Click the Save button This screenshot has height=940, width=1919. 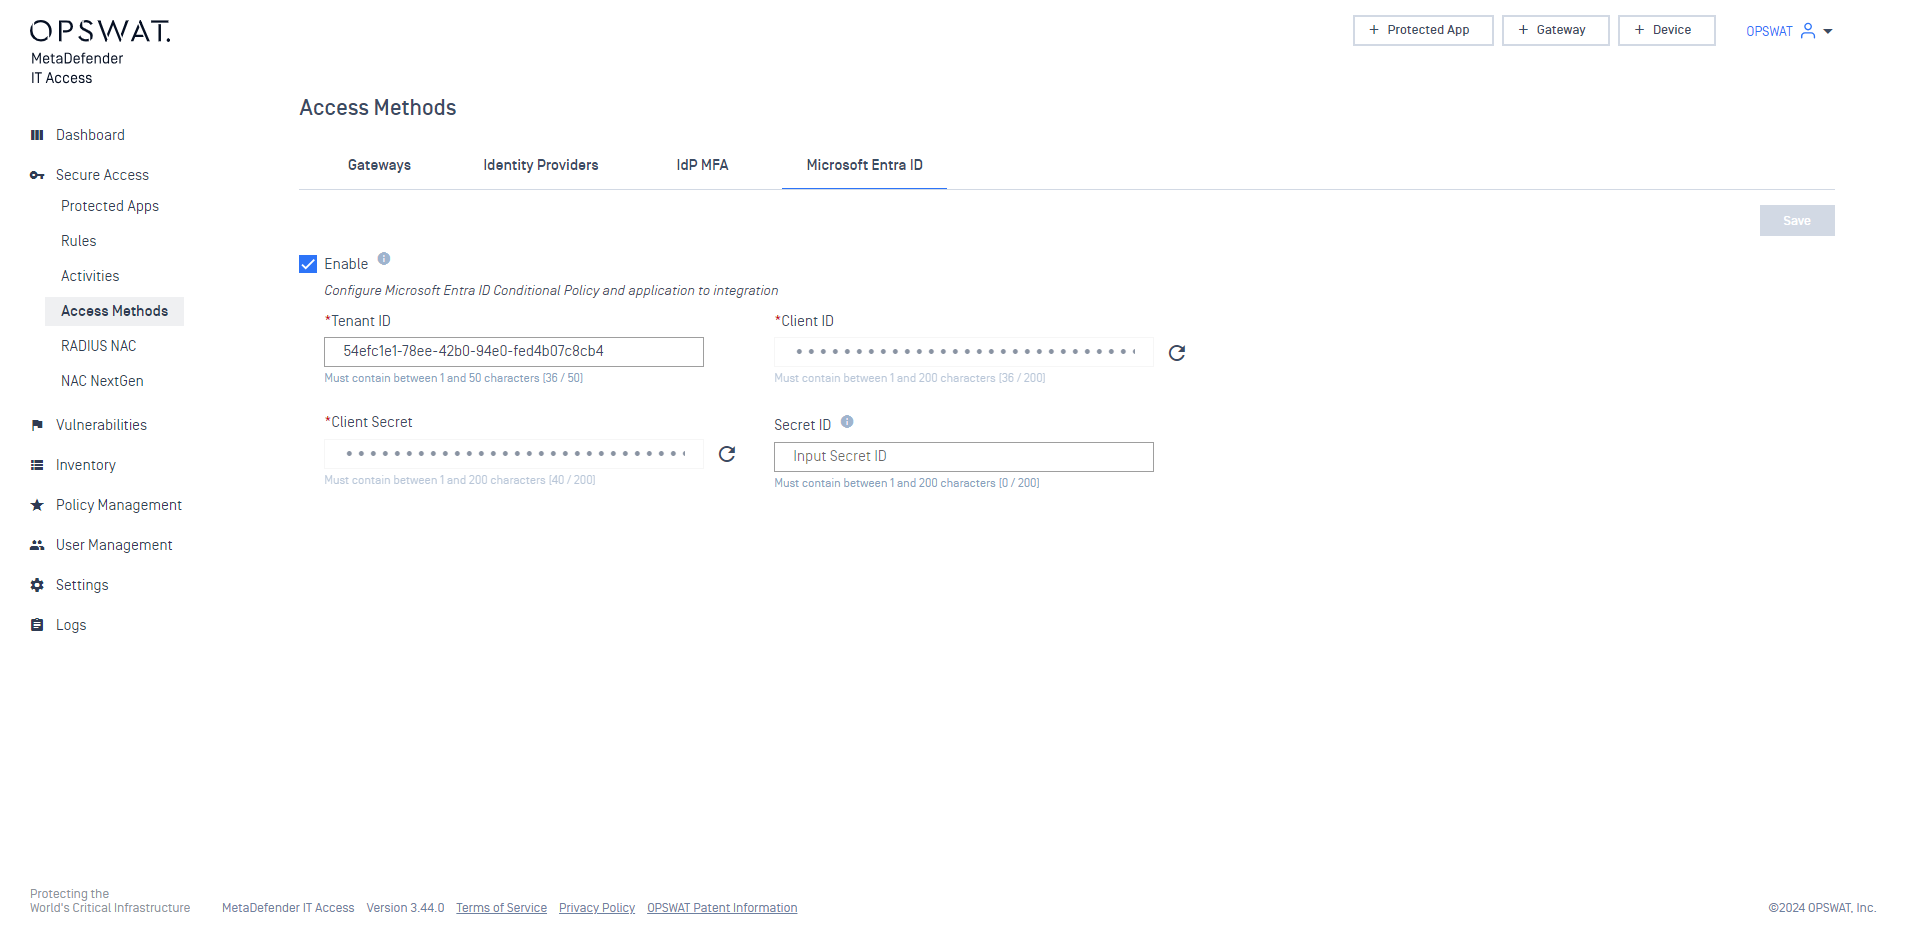(x=1797, y=221)
